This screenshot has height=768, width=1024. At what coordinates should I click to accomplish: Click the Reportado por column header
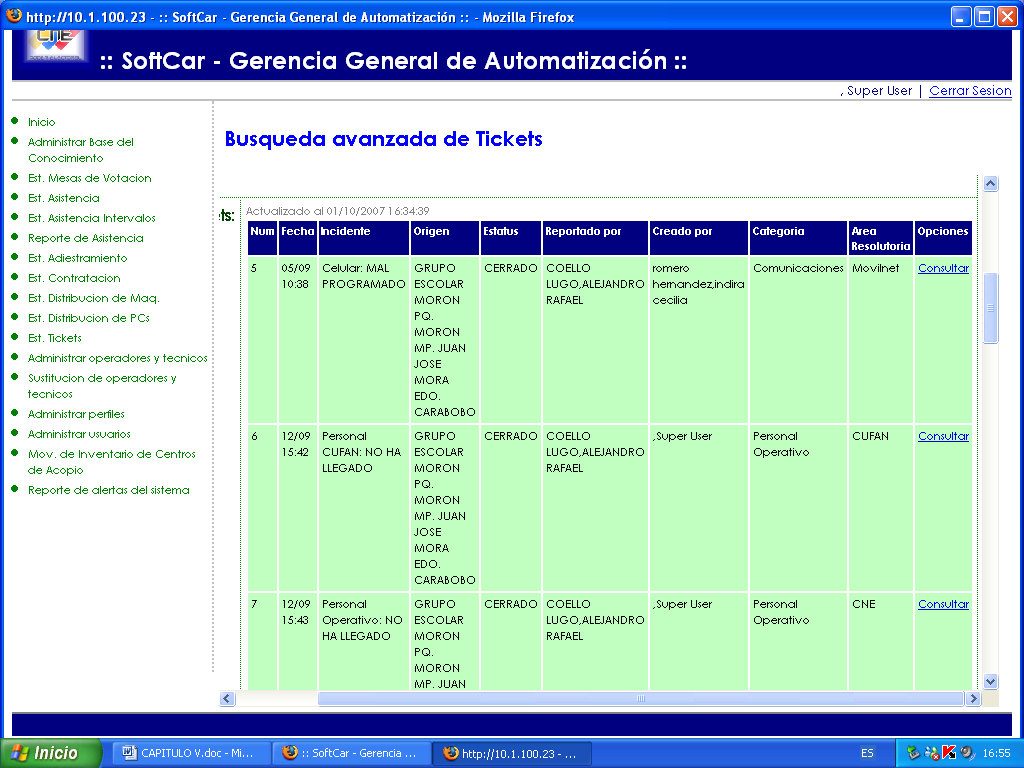pos(595,238)
